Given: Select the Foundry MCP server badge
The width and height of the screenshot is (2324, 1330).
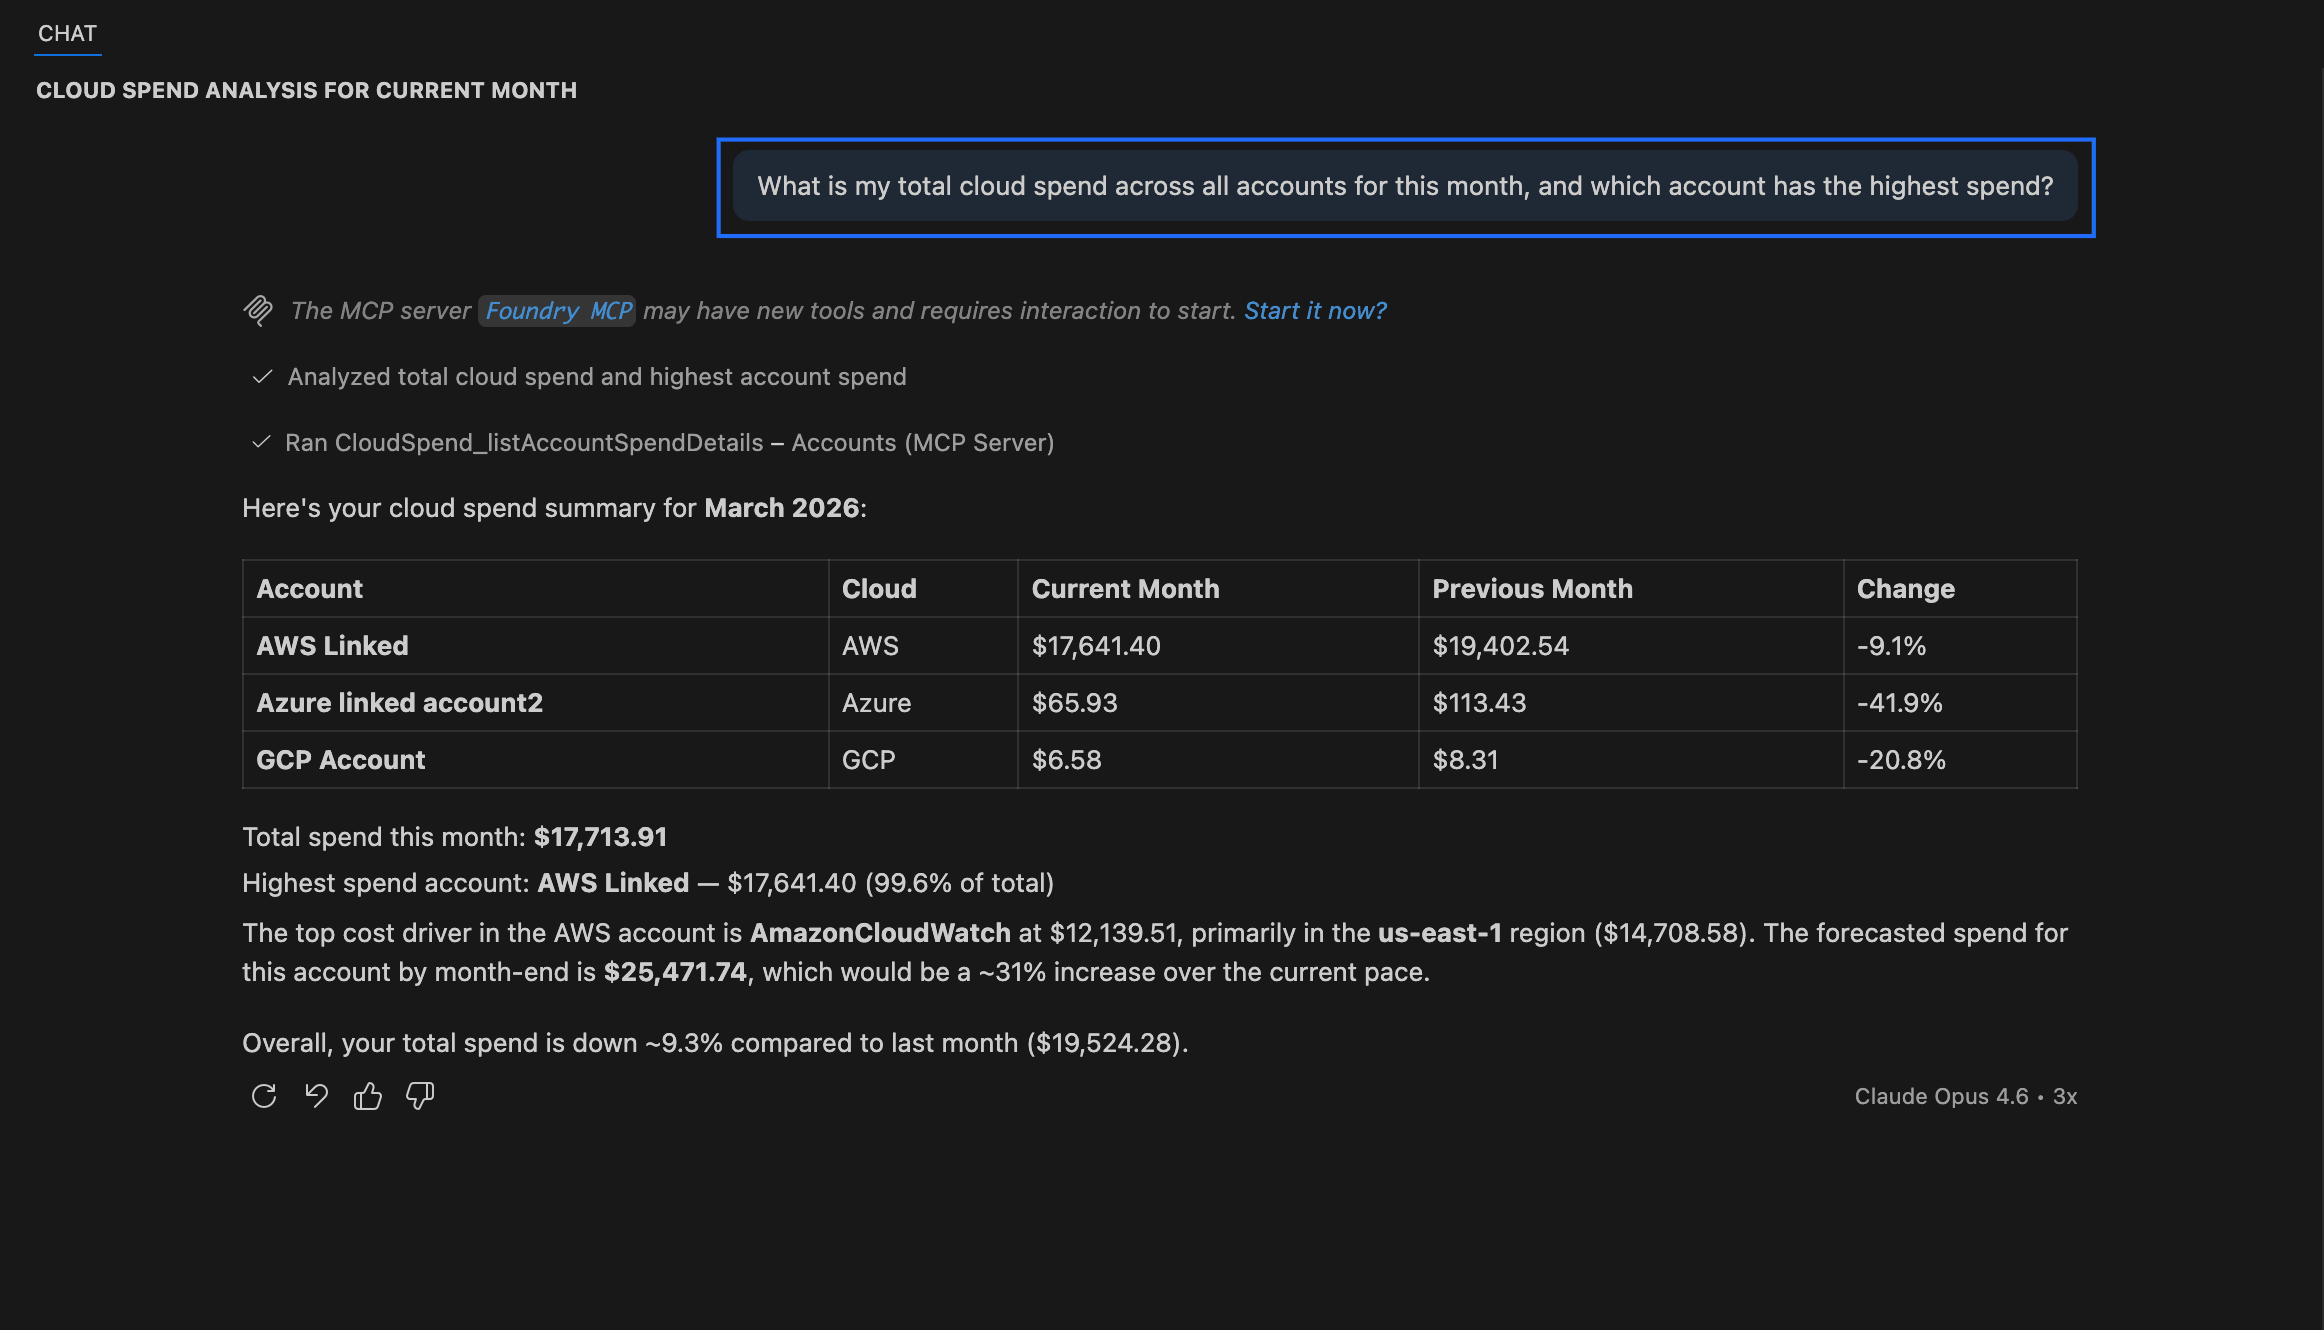Looking at the screenshot, I should tap(557, 310).
